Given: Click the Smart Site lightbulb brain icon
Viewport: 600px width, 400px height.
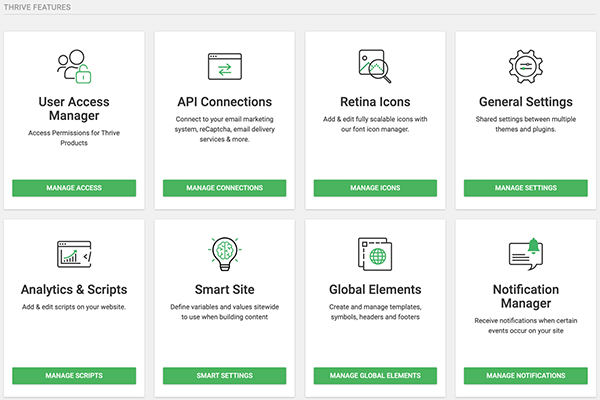Looking at the screenshot, I should pyautogui.click(x=225, y=254).
